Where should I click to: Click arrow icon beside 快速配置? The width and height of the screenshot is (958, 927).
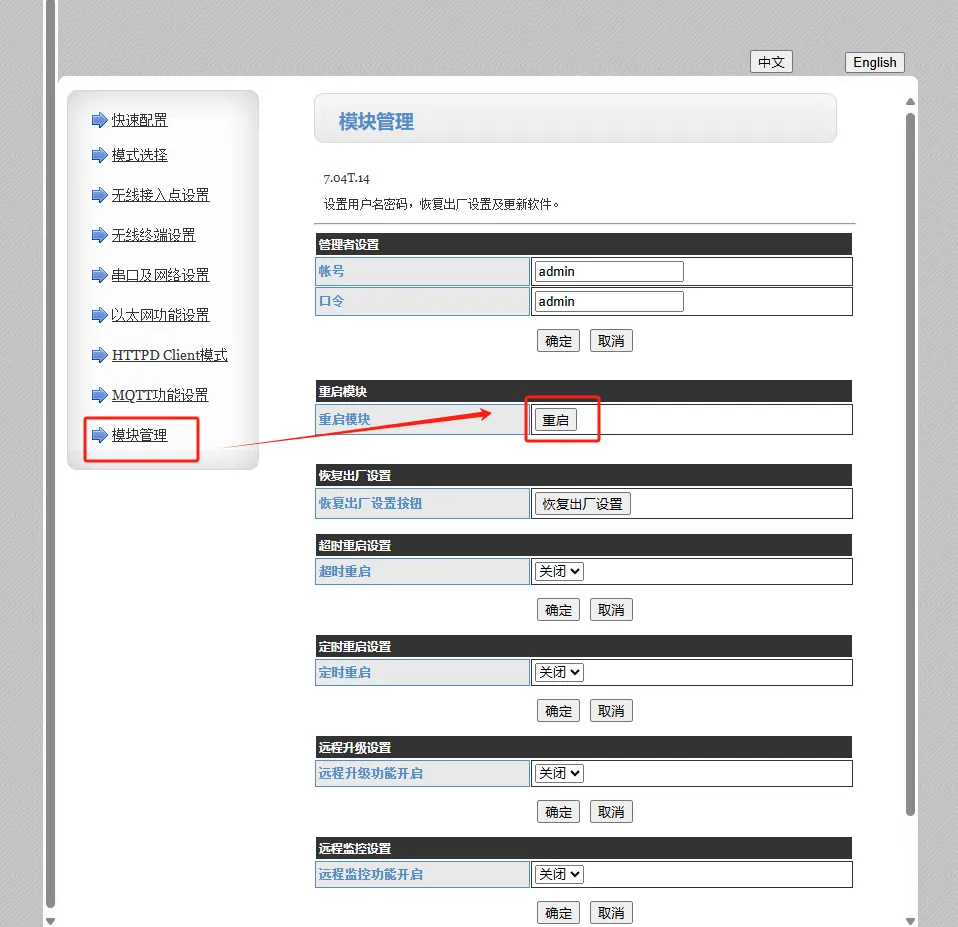(100, 120)
